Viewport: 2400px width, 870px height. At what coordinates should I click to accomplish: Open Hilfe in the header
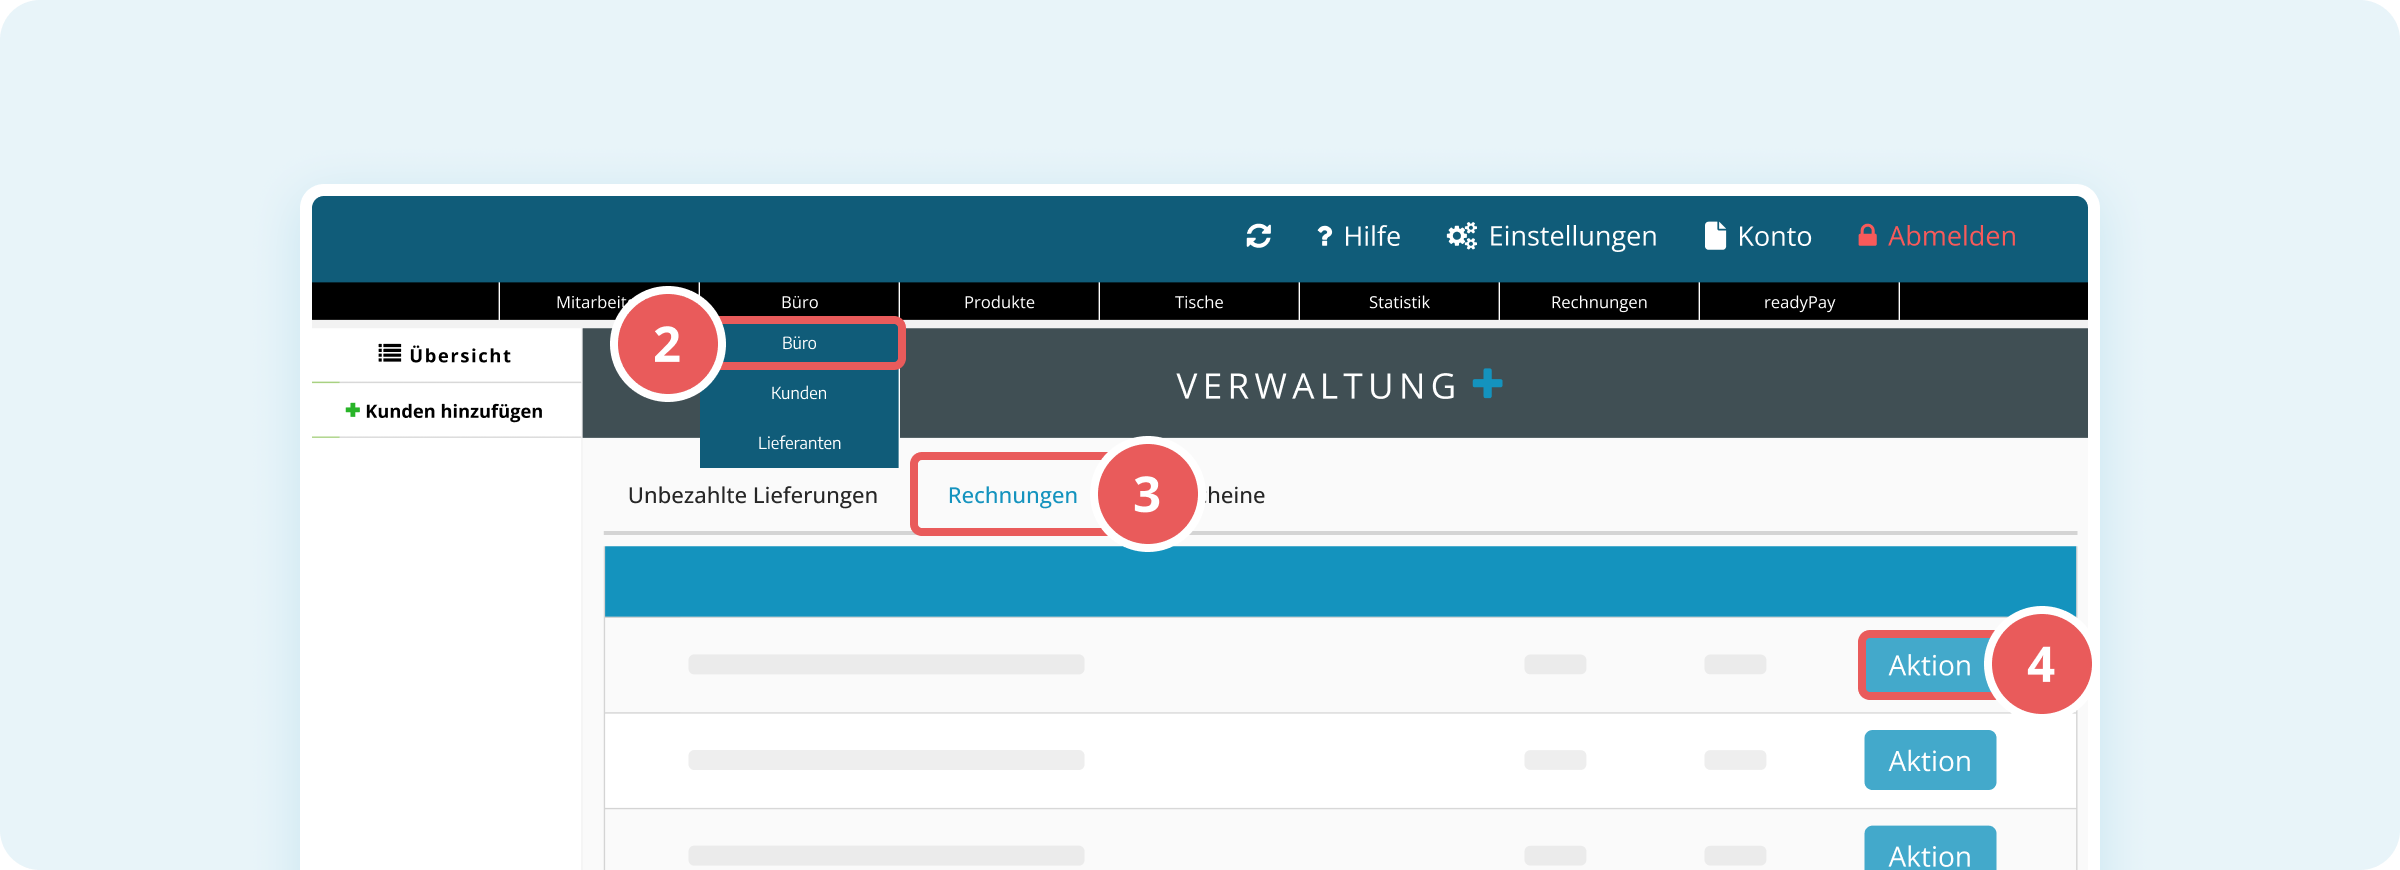click(x=1358, y=236)
